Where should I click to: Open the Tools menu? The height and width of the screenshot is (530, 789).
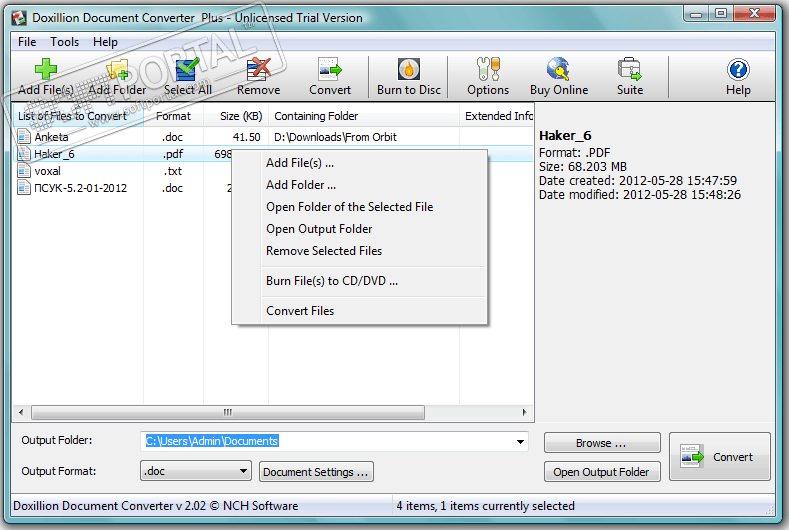[64, 42]
